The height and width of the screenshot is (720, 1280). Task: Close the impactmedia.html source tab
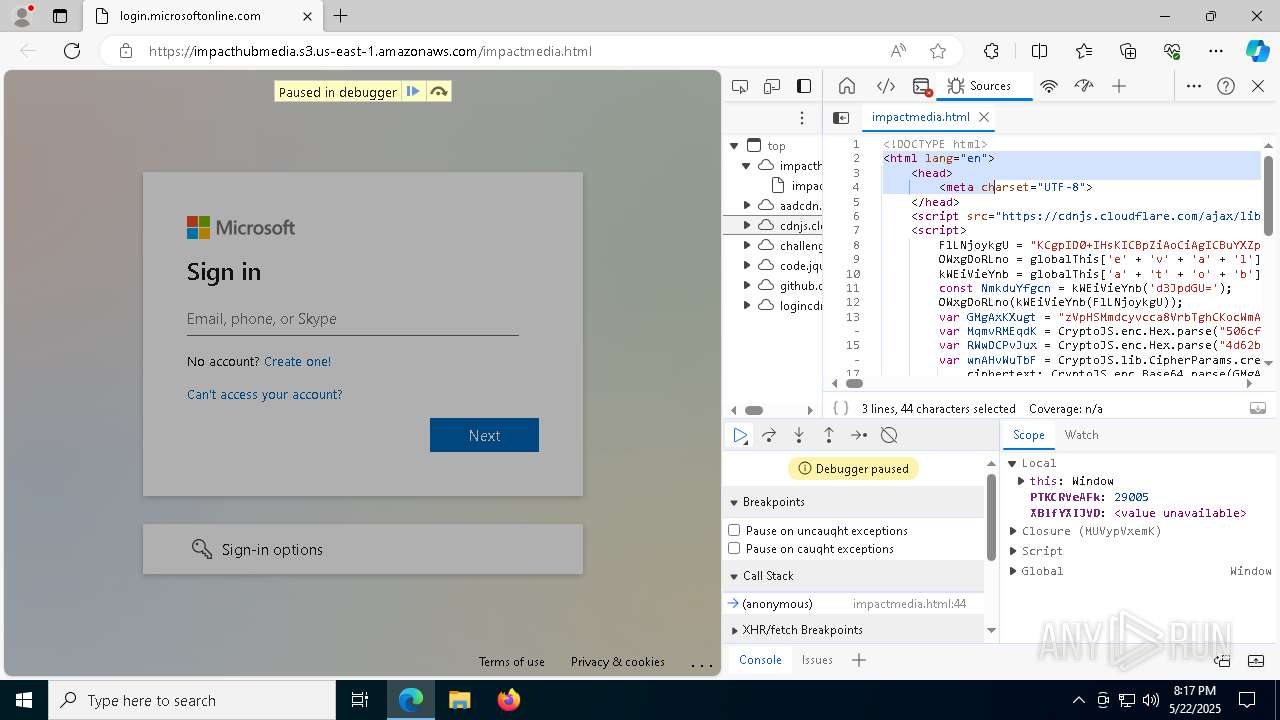[984, 117]
